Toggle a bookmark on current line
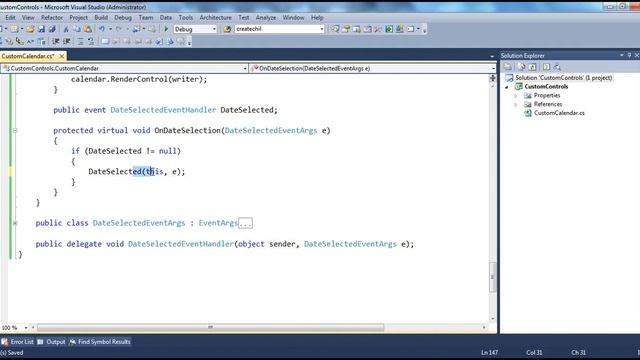 pos(105,41)
